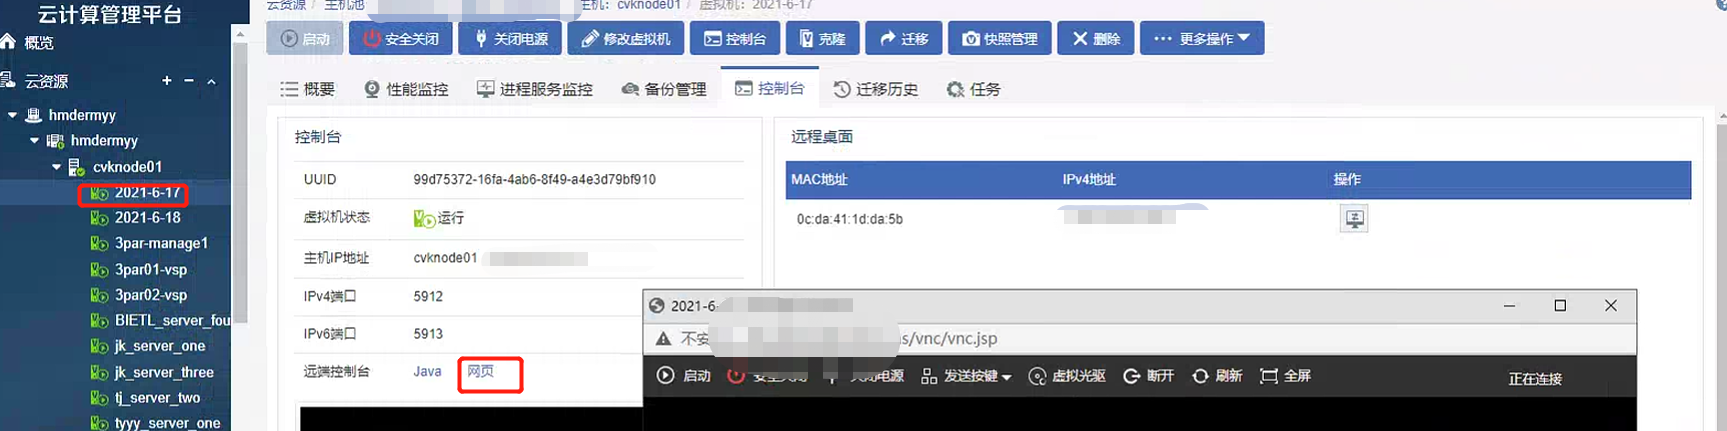Click the 关闭电源 power off button
The image size is (1727, 431).
pyautogui.click(x=510, y=38)
